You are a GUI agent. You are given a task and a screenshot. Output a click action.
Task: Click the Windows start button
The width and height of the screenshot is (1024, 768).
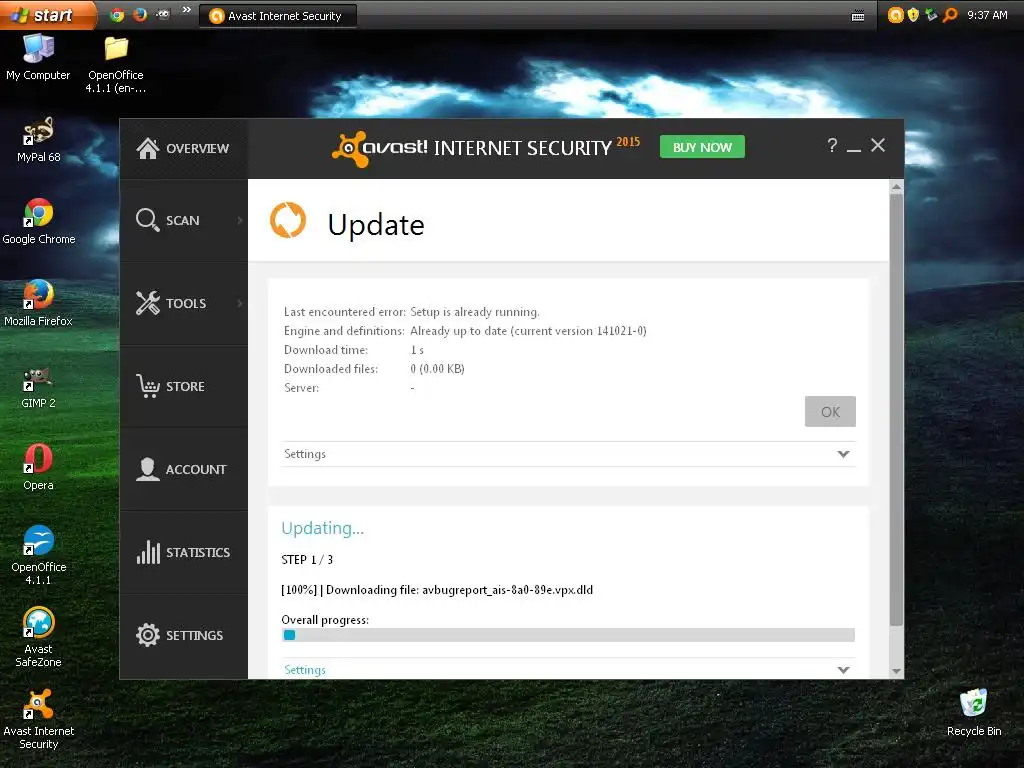[x=46, y=15]
